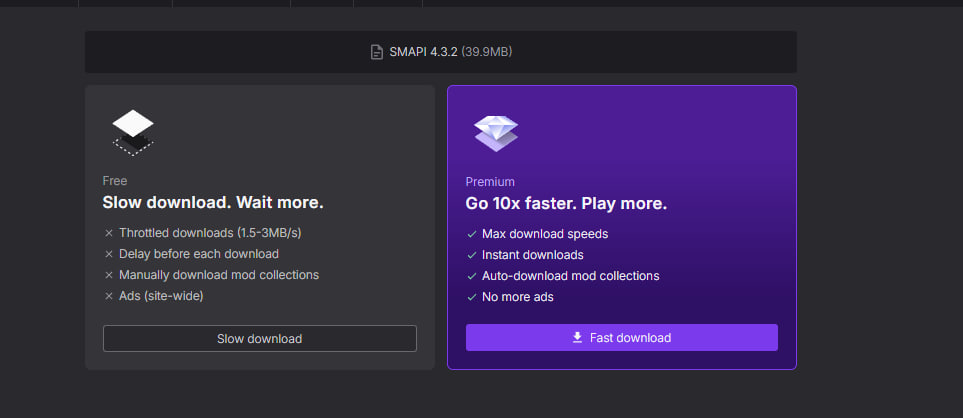Click the Premium diamond icon
This screenshot has height=418, width=963.
[x=496, y=133]
